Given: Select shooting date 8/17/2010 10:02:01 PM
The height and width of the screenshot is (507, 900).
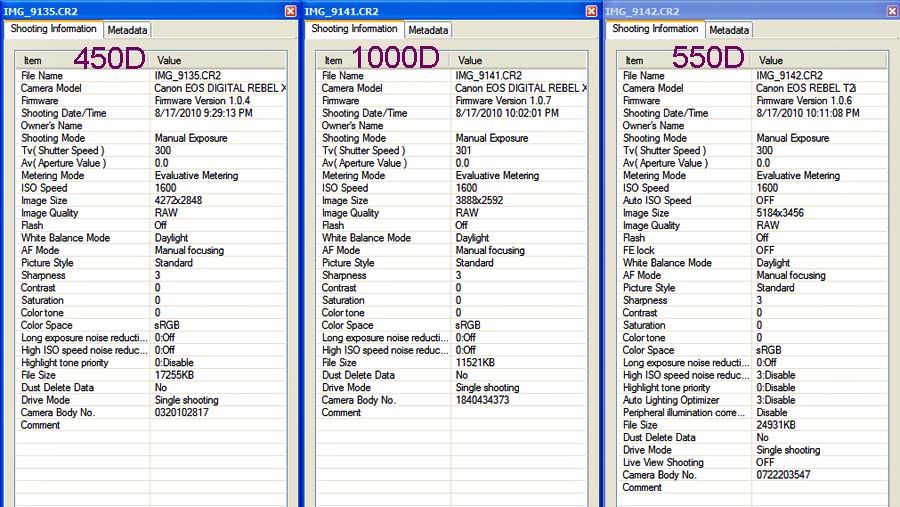Looking at the screenshot, I should [x=507, y=113].
